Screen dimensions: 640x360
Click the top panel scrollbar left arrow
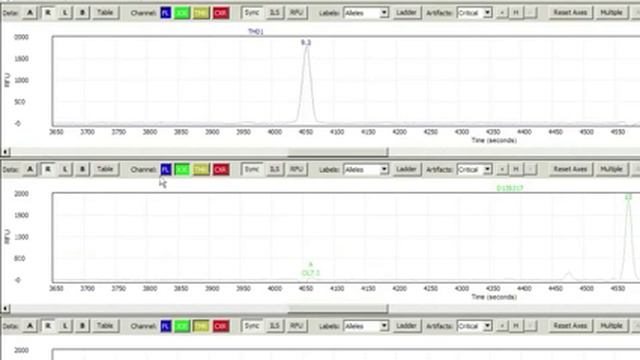coord(5,152)
